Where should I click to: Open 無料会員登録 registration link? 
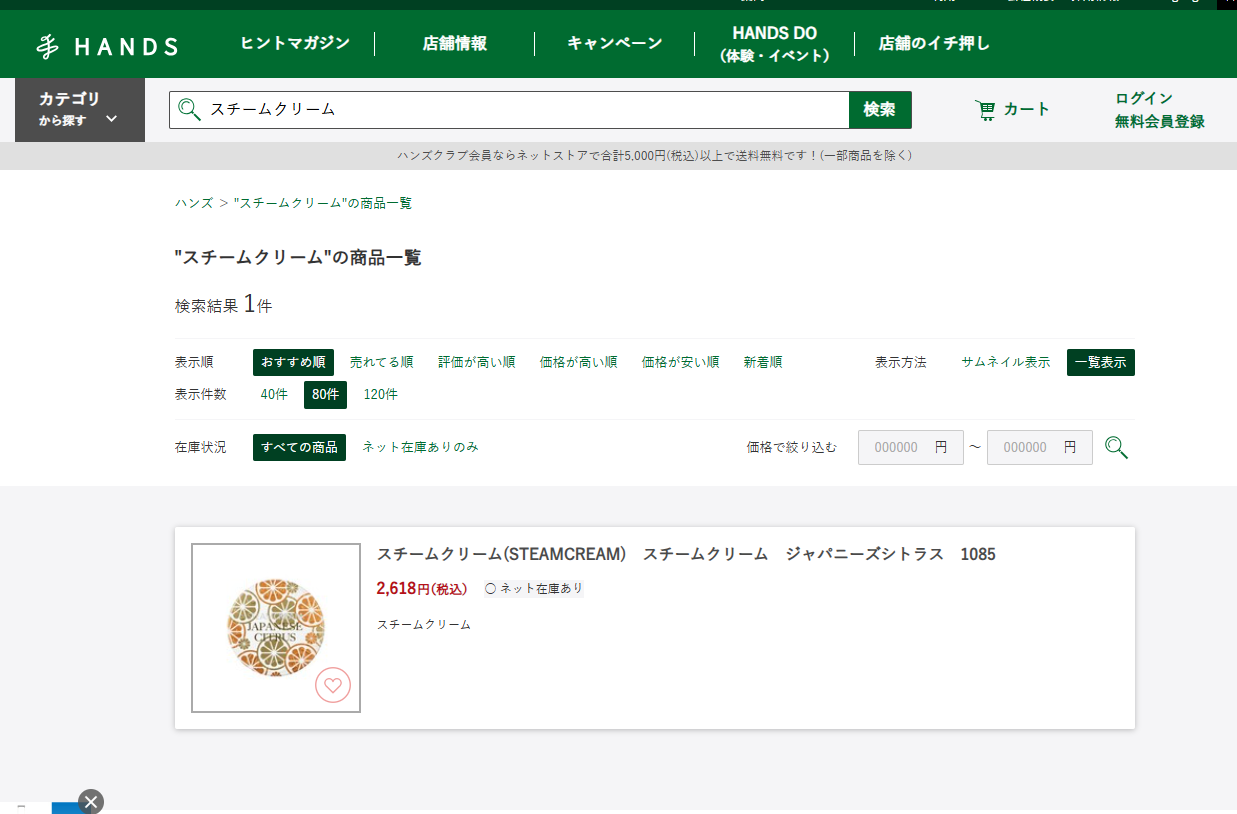(1160, 122)
